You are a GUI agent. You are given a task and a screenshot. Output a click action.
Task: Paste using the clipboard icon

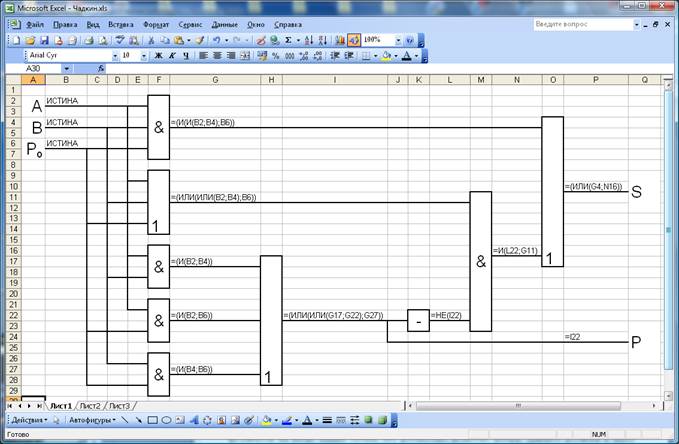pyautogui.click(x=179, y=40)
